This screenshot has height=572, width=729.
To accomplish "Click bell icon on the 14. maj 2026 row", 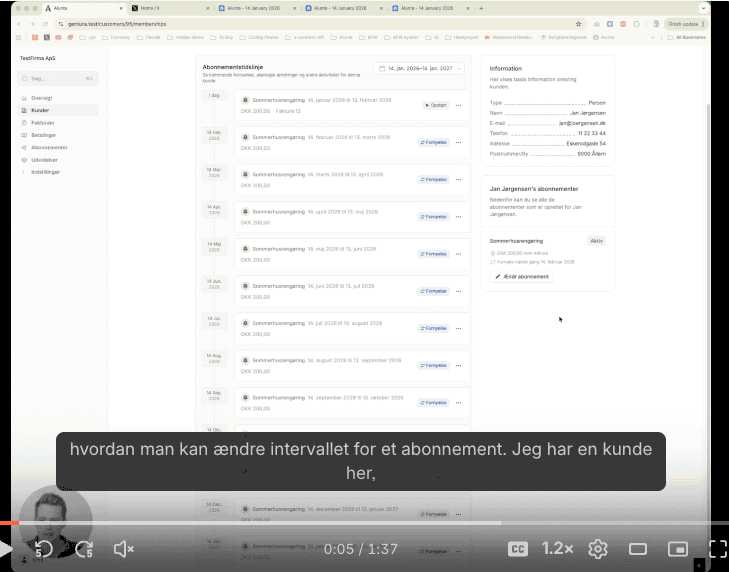I will click(x=245, y=249).
